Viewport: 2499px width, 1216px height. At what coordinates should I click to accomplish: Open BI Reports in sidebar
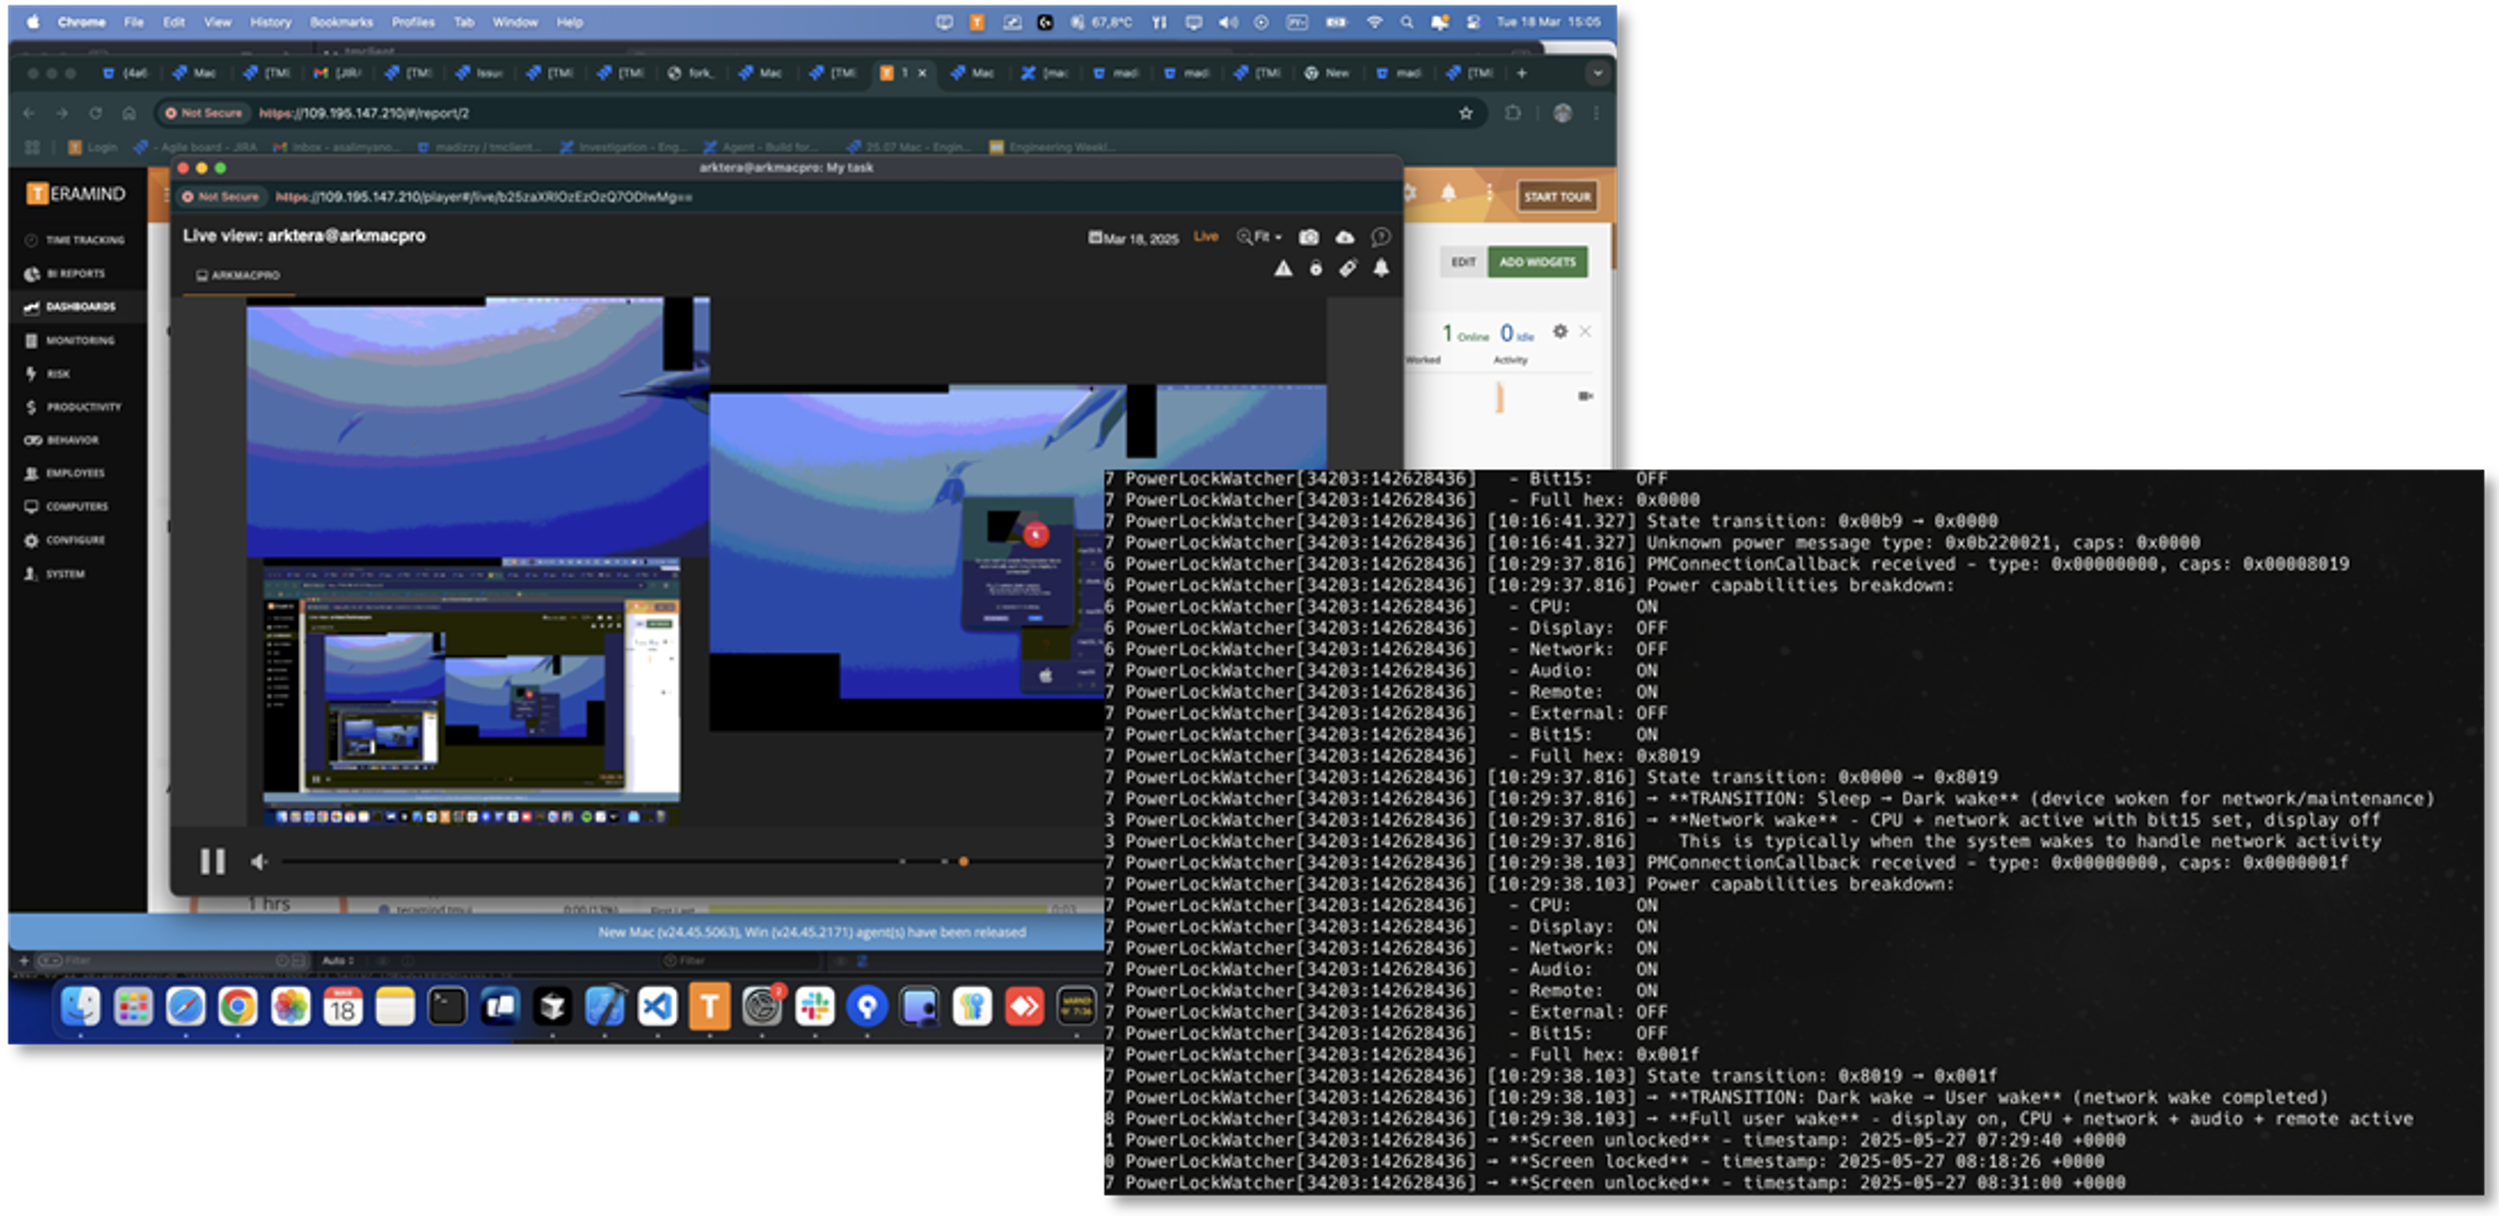click(65, 273)
